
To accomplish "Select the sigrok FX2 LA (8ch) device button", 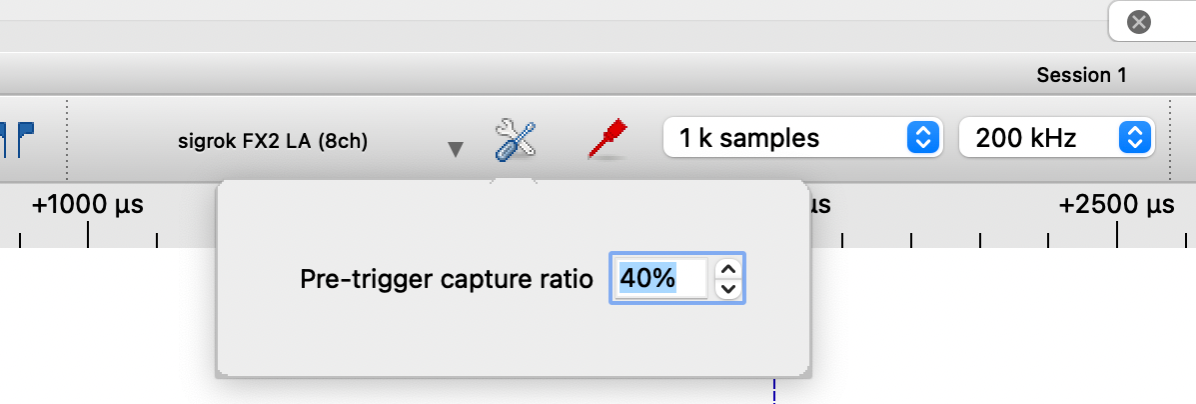I will [x=272, y=142].
